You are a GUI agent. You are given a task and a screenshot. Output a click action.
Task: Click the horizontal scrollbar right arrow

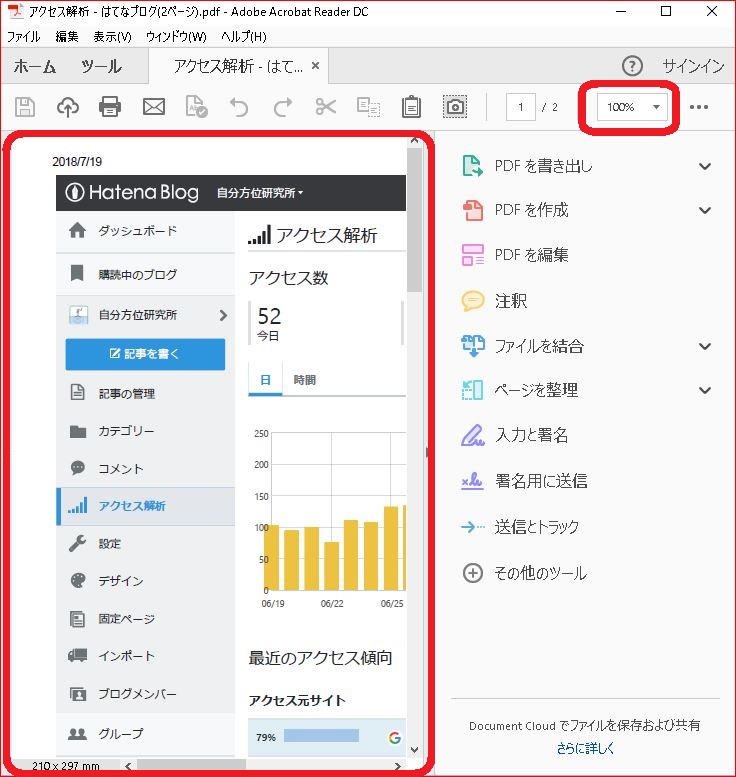click(x=397, y=766)
